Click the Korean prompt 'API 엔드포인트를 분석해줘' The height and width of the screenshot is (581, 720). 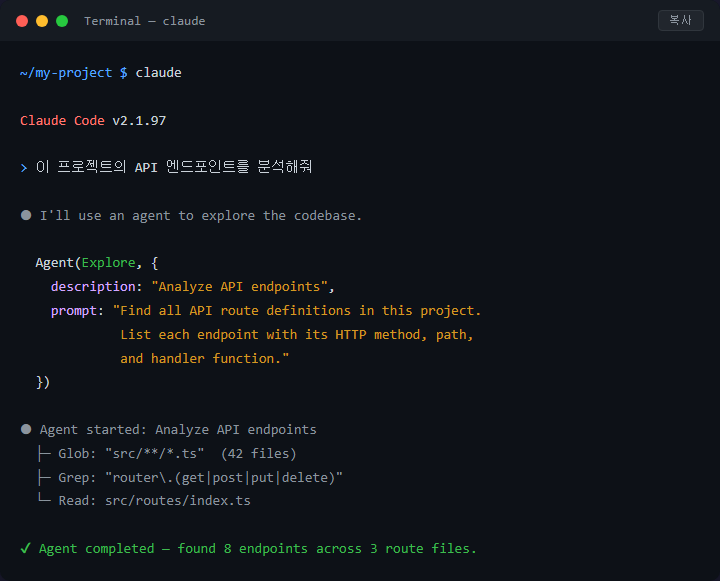click(223, 167)
